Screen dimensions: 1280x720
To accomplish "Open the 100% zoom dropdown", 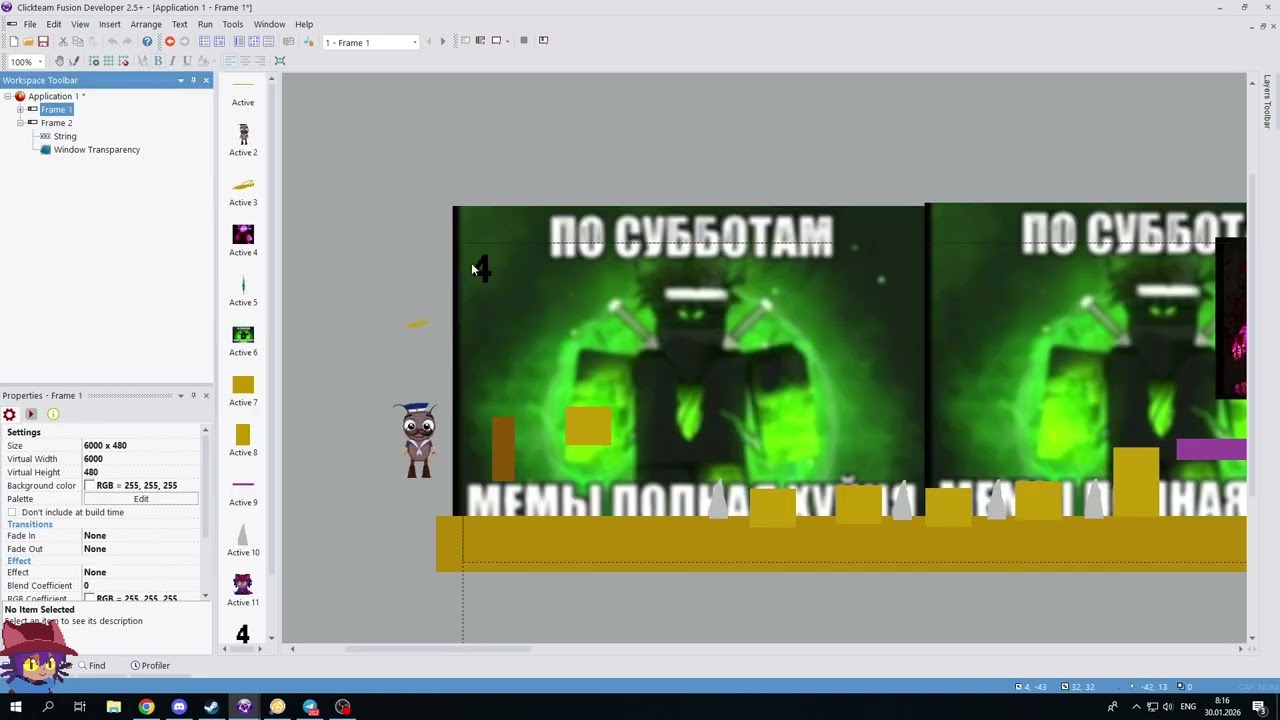I will tap(39, 62).
